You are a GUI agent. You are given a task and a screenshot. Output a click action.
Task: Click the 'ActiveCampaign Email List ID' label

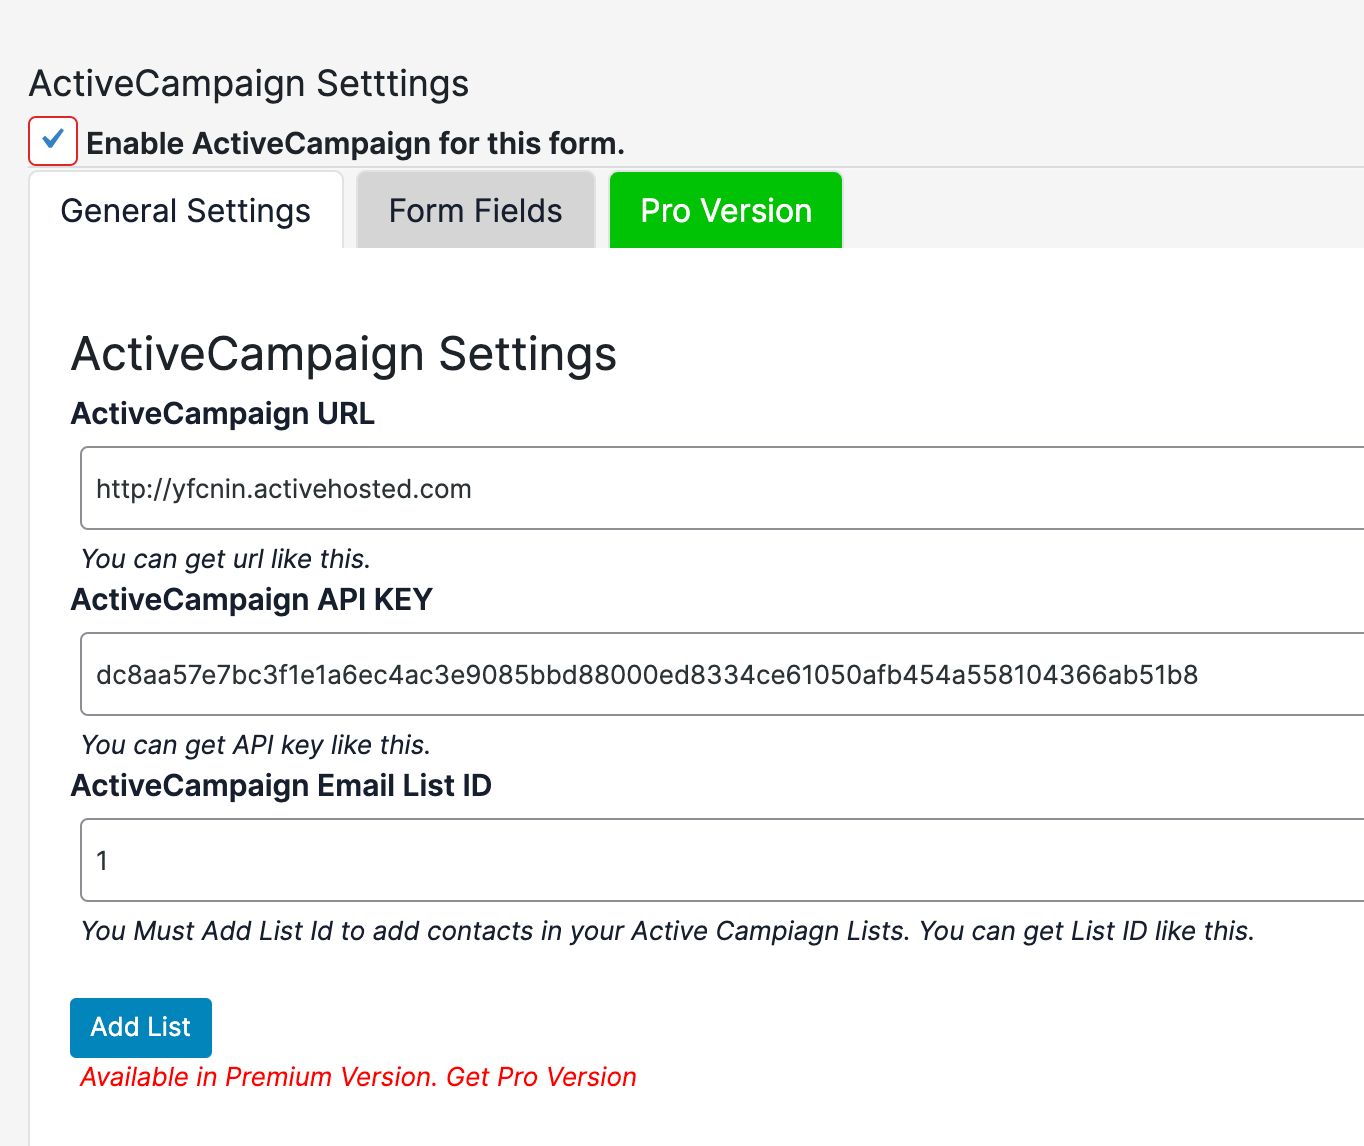(x=282, y=785)
